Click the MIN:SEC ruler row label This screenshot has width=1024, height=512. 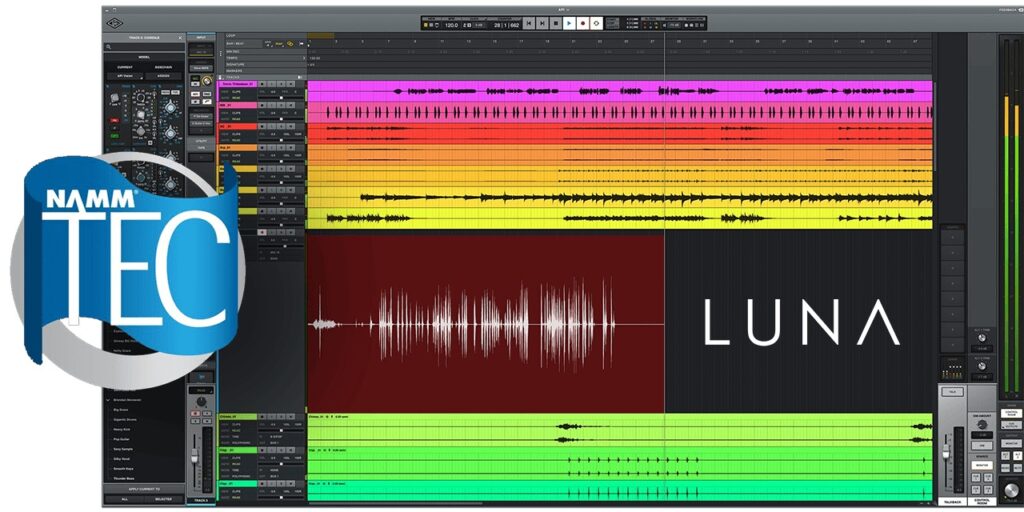232,52
